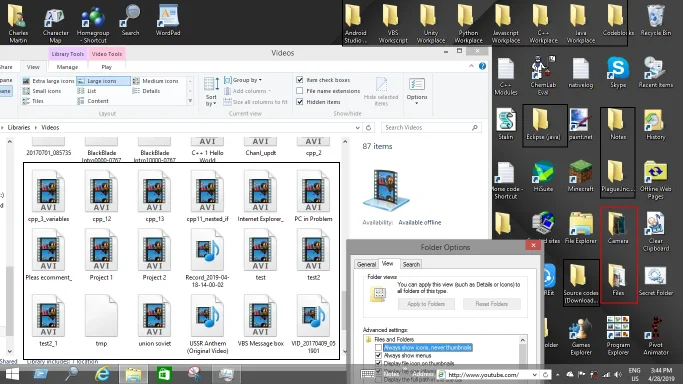Open Explorer help question mark icon

482,66
